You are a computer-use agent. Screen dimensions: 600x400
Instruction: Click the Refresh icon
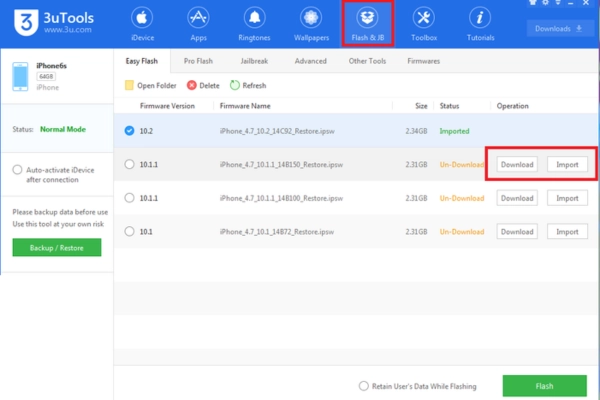click(x=235, y=86)
